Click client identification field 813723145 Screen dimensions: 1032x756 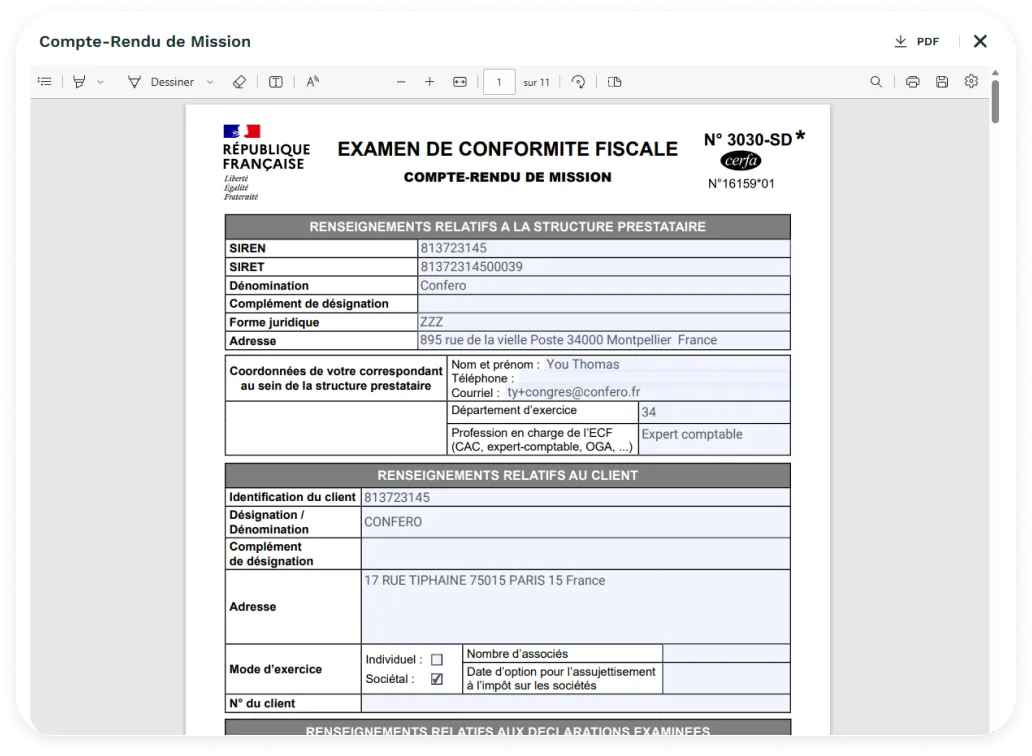pyautogui.click(x=575, y=497)
